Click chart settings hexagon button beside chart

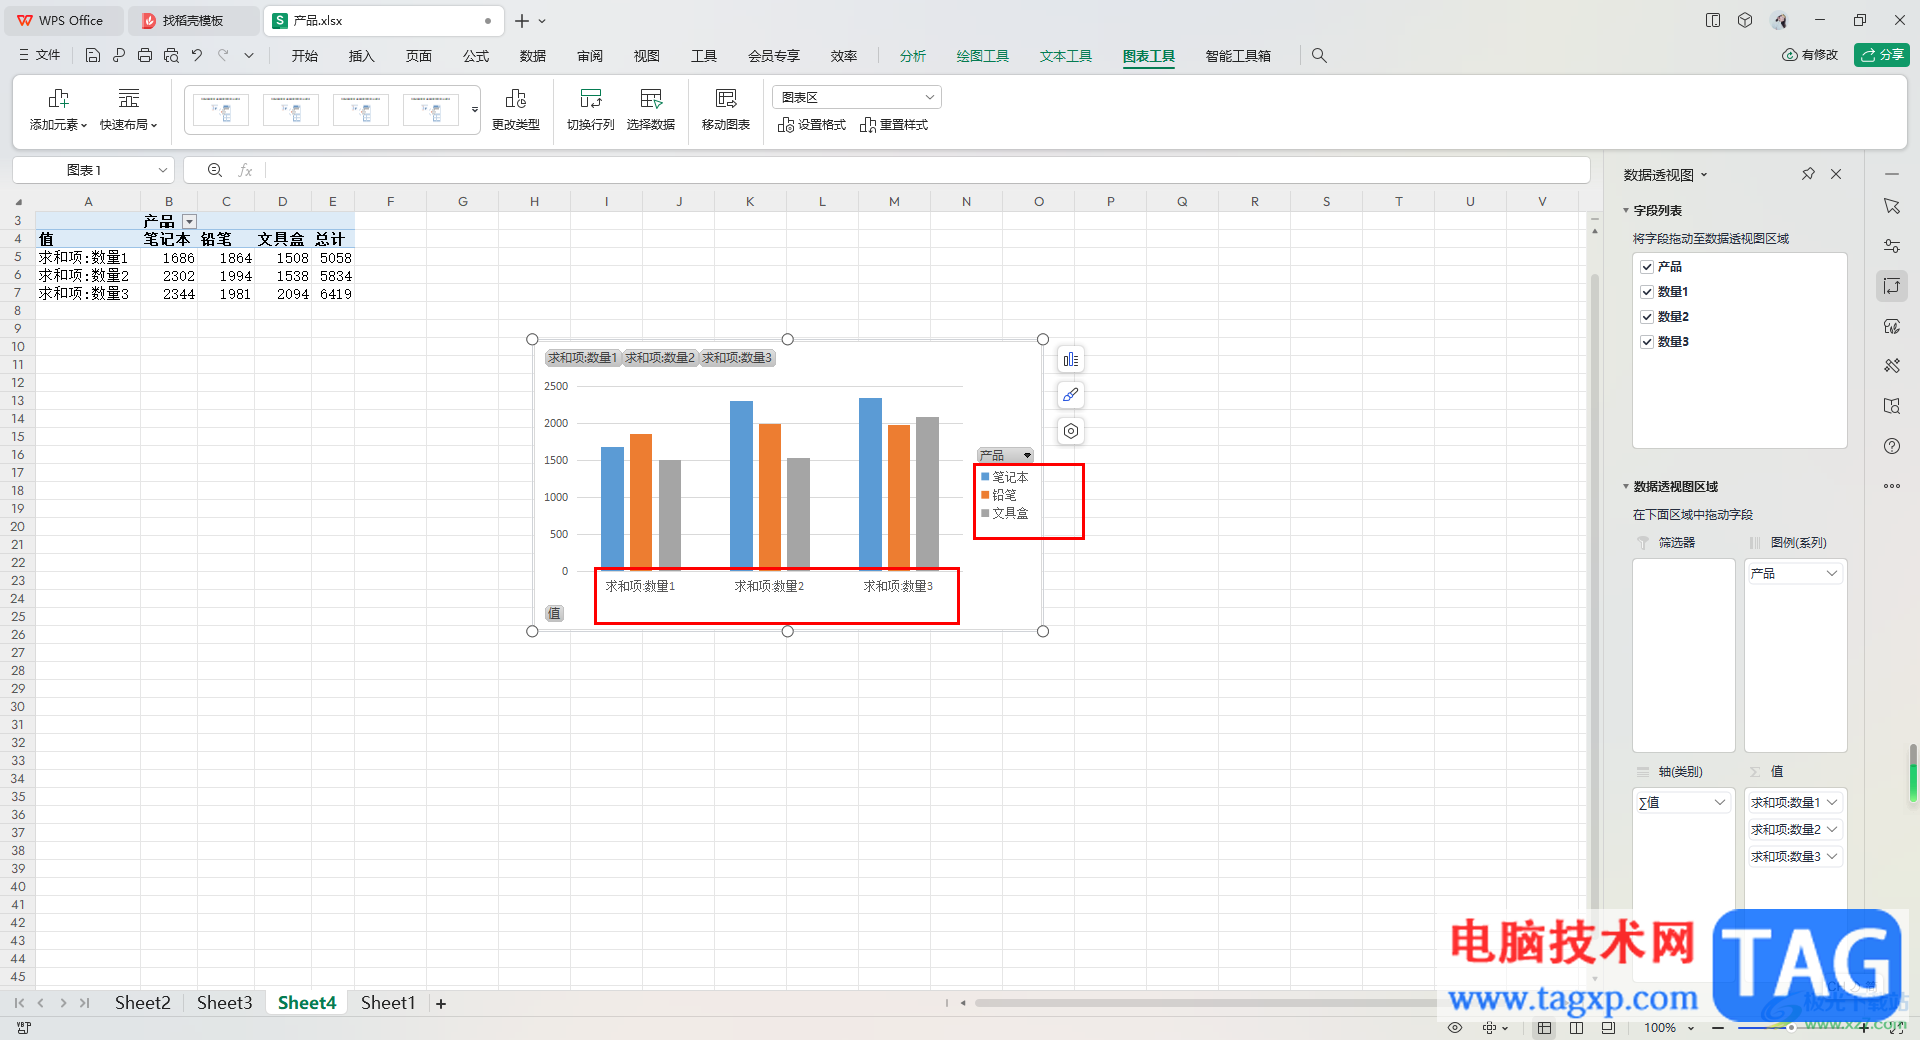tap(1071, 431)
